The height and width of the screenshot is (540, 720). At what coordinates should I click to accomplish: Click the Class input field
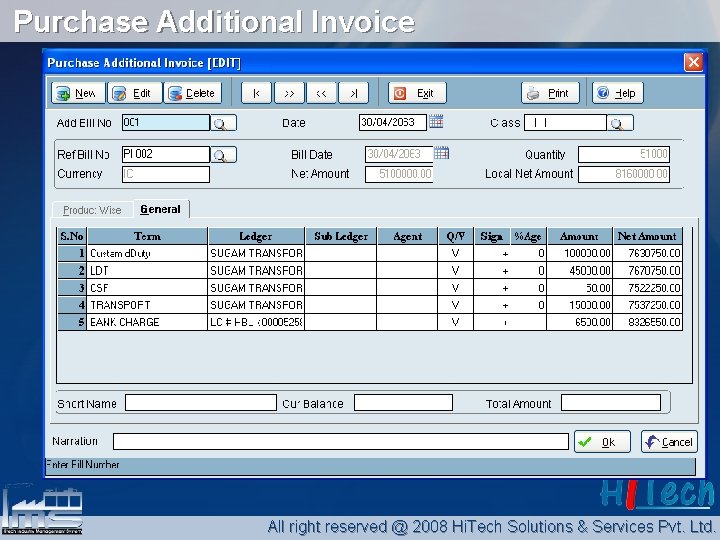coord(565,123)
